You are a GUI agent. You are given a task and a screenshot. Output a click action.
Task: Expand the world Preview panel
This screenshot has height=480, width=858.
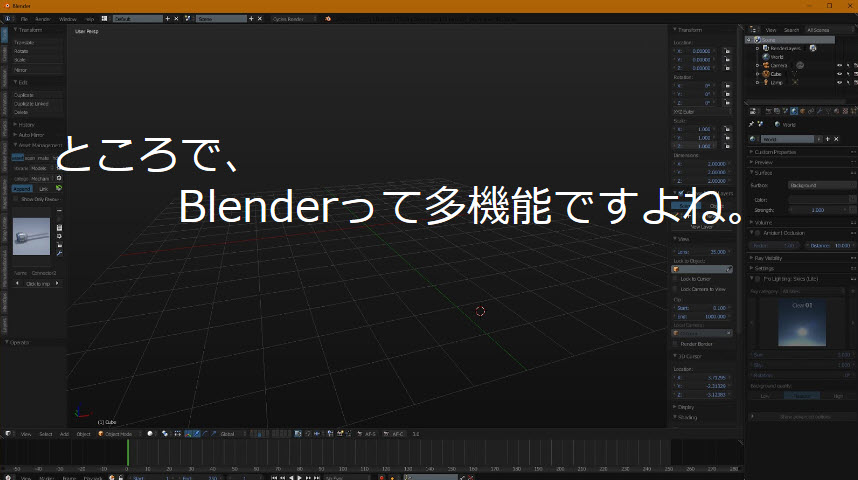[x=761, y=163]
